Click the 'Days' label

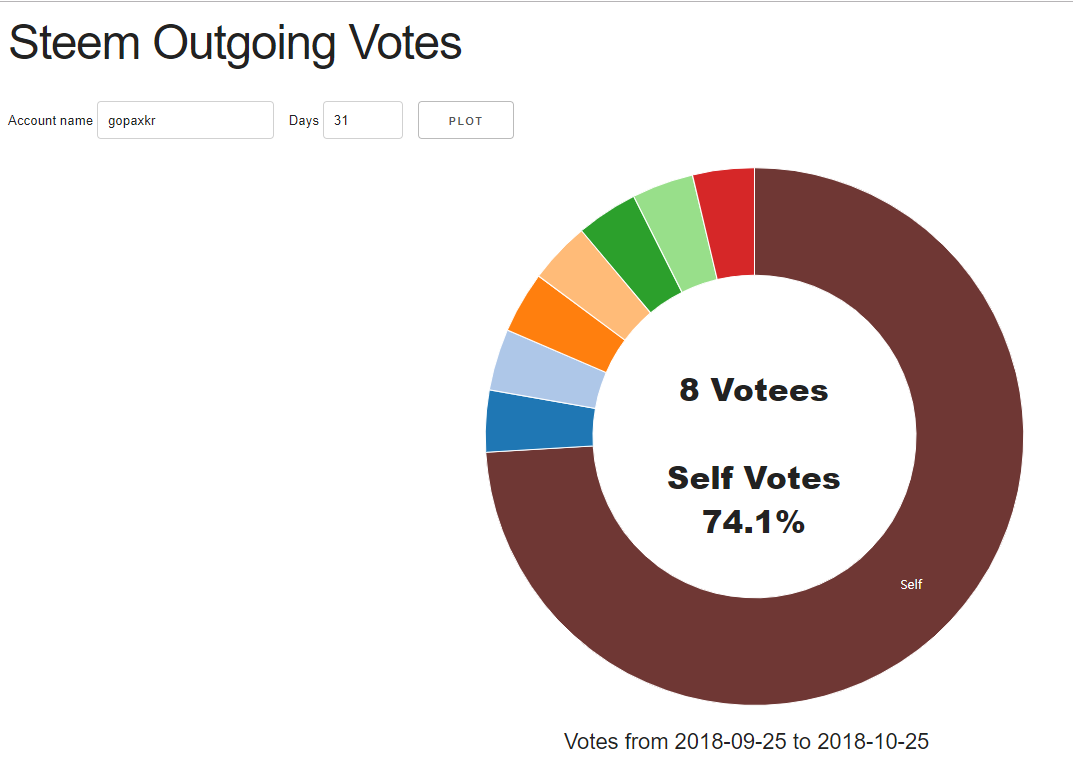pos(303,120)
